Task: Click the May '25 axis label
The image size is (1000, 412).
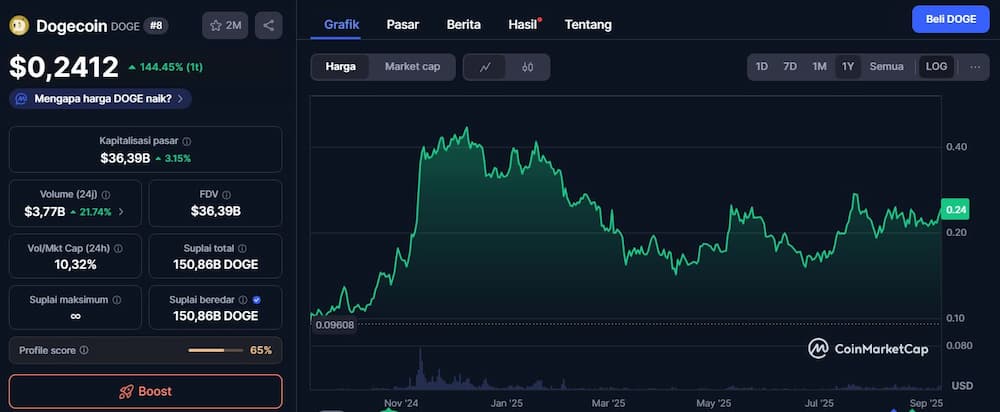Action: (714, 403)
